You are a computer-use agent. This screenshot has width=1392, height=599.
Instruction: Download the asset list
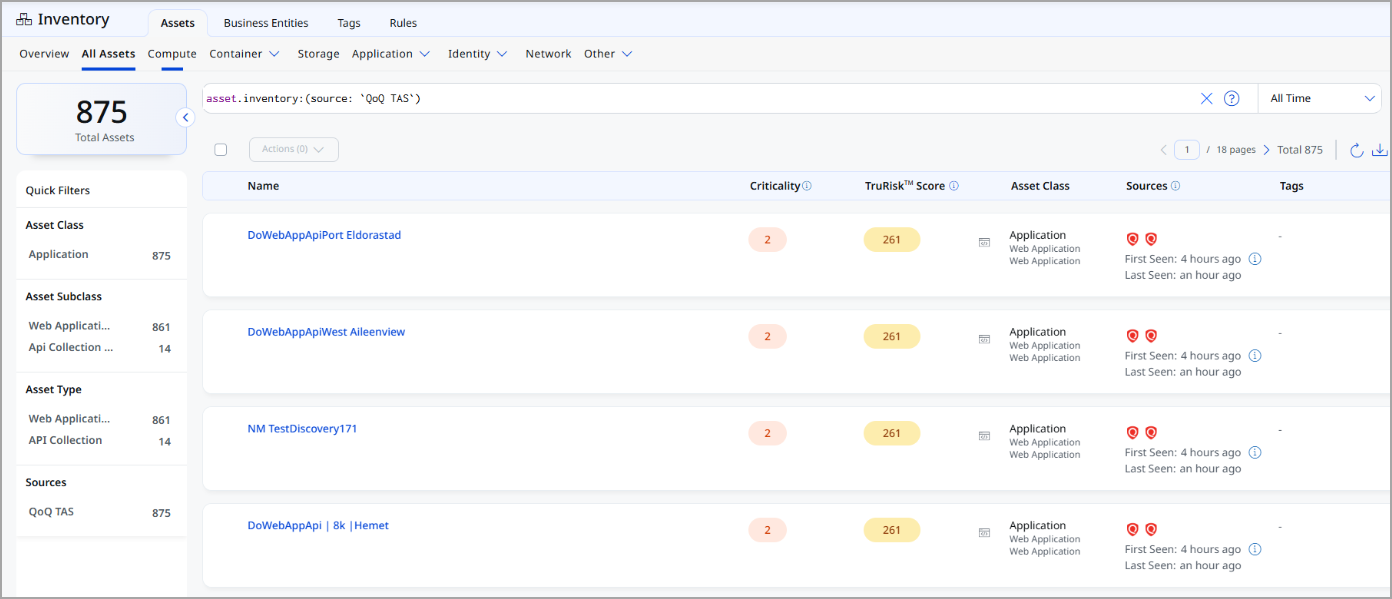1380,150
